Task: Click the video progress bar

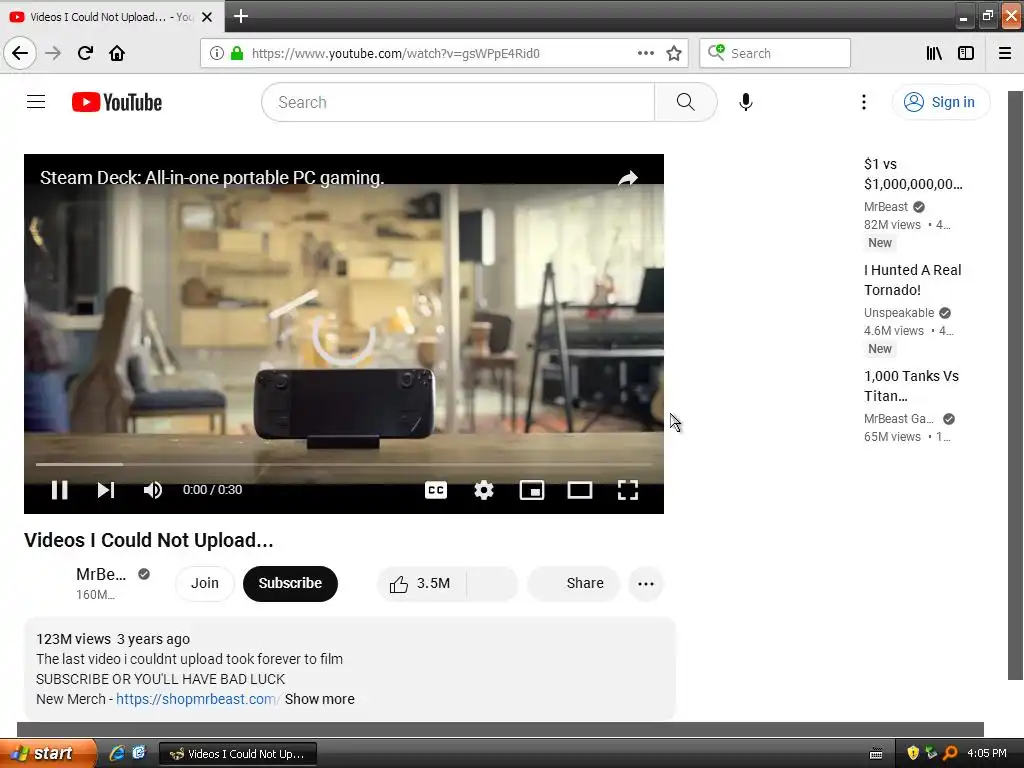Action: (x=344, y=464)
